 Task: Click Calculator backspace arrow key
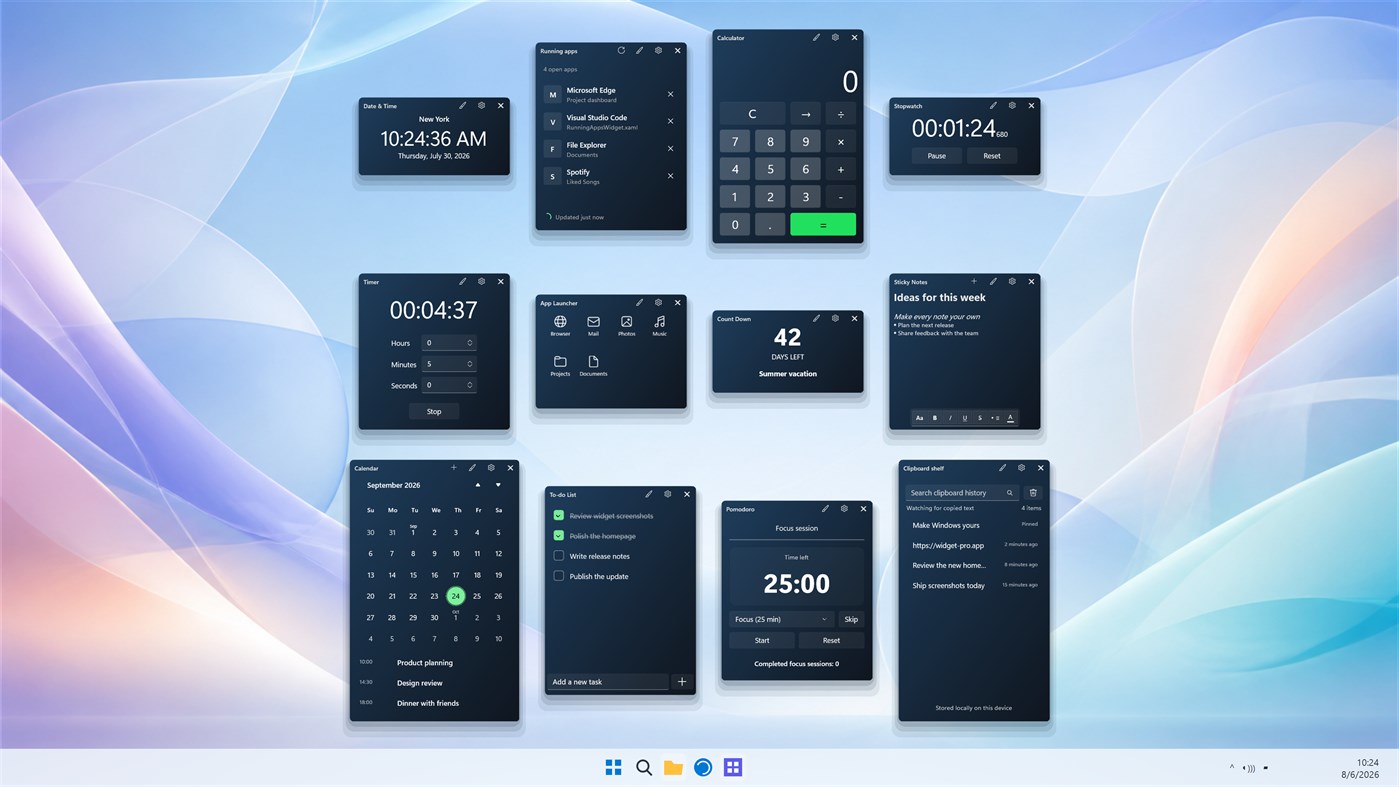tap(805, 114)
